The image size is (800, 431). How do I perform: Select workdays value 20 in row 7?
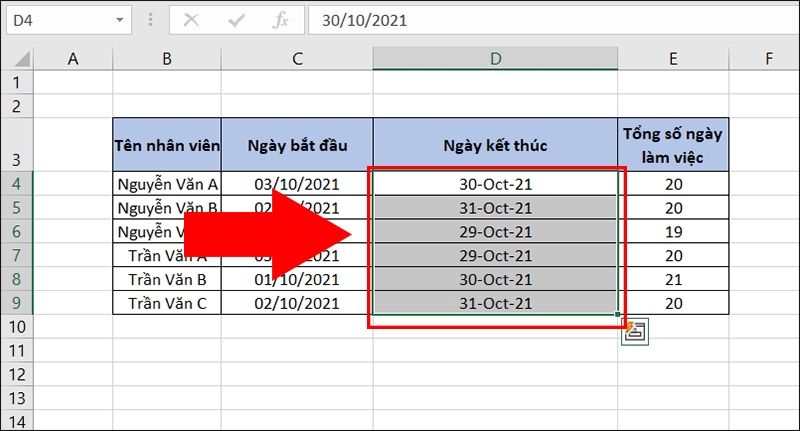pos(673,255)
